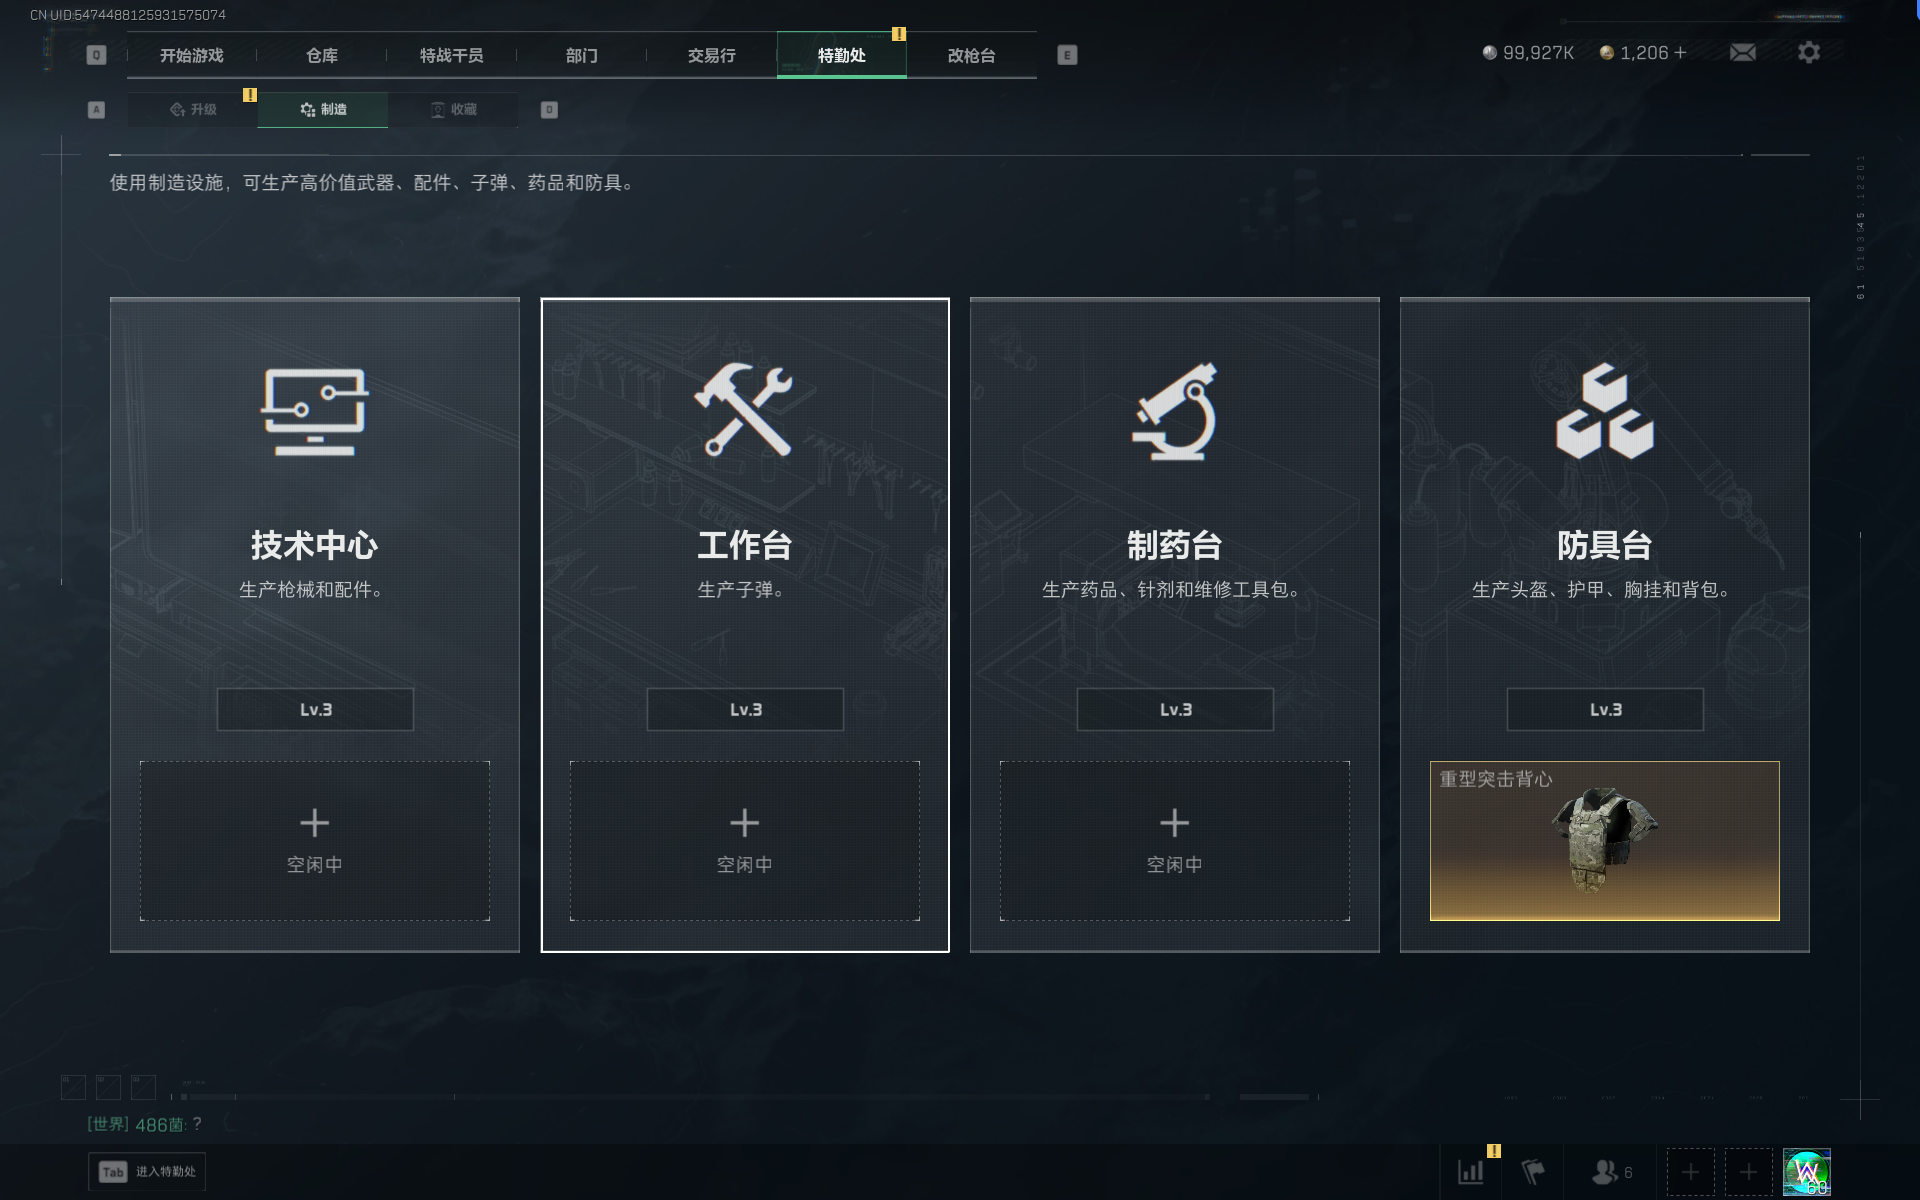Click the Tab 进入特勤处 button
The width and height of the screenshot is (1920, 1200).
click(147, 1172)
